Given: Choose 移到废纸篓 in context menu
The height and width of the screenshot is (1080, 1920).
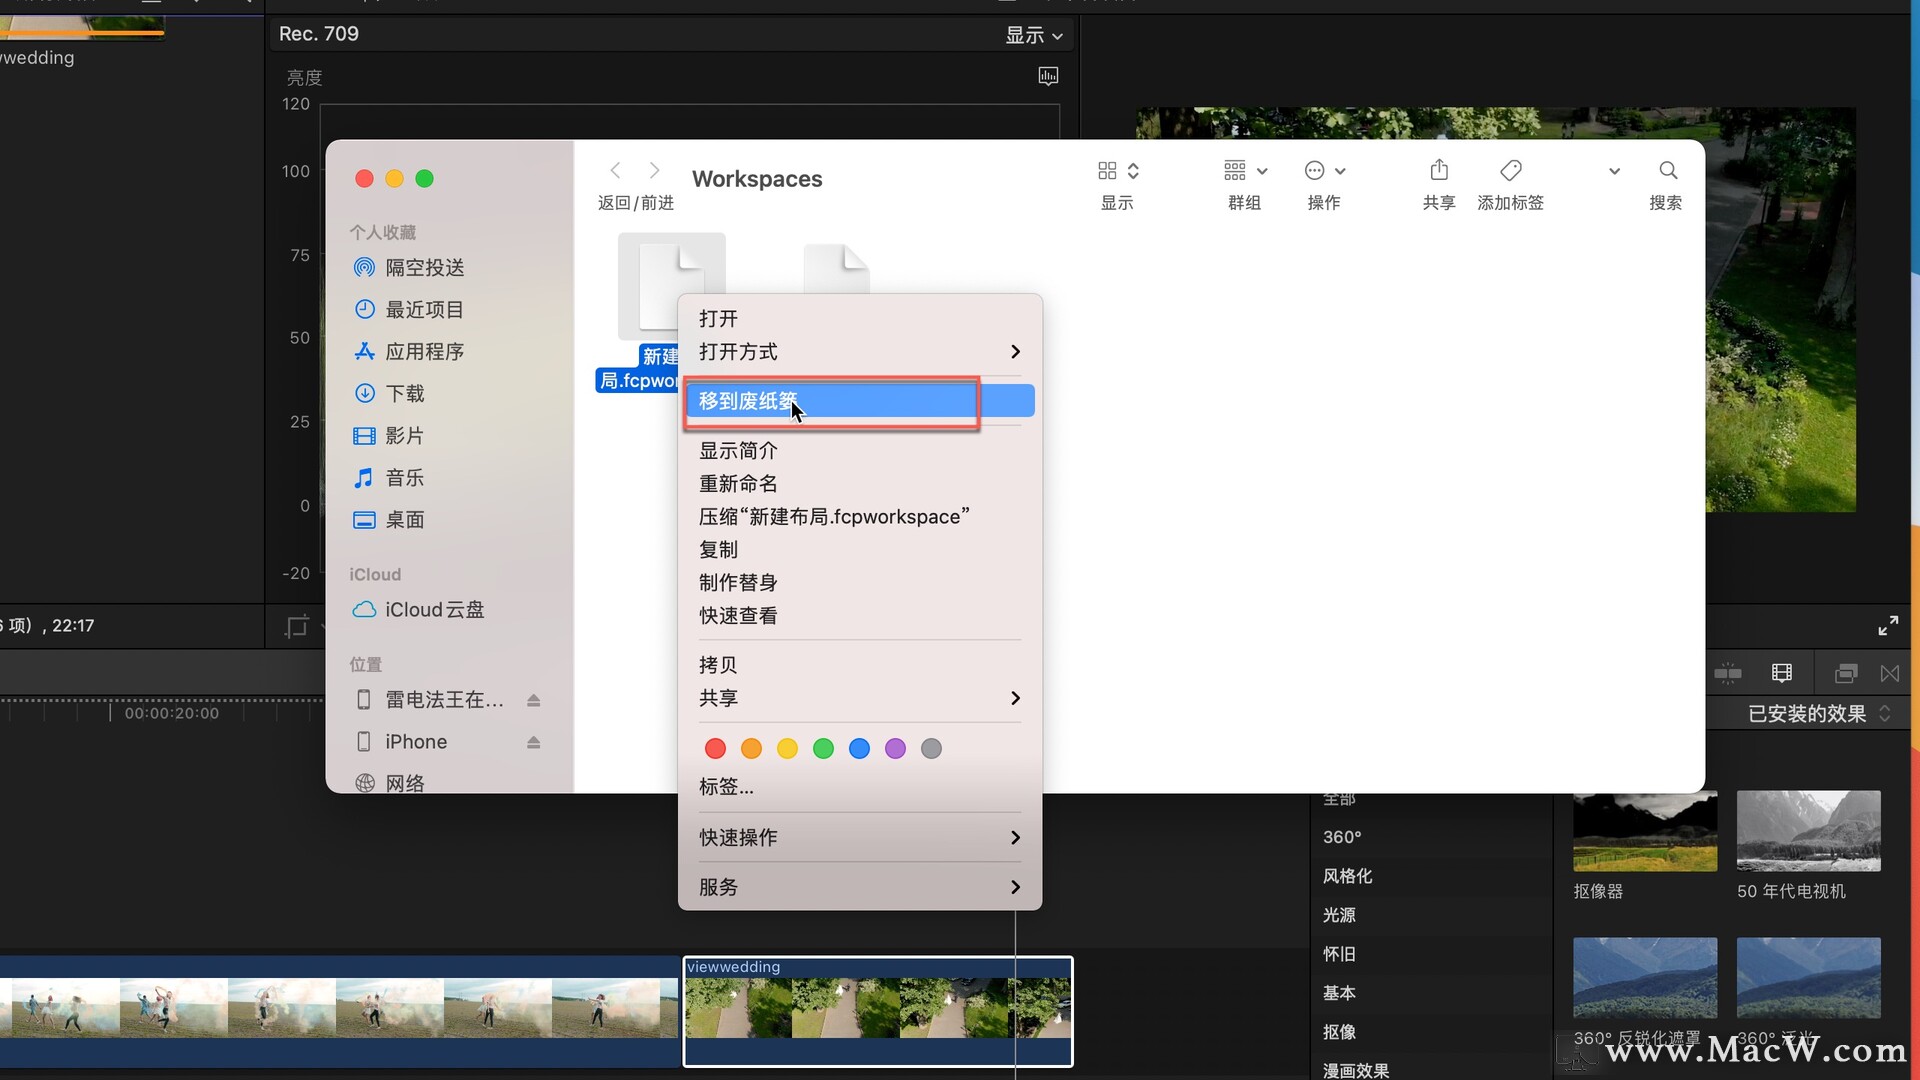Looking at the screenshot, I should [x=860, y=401].
